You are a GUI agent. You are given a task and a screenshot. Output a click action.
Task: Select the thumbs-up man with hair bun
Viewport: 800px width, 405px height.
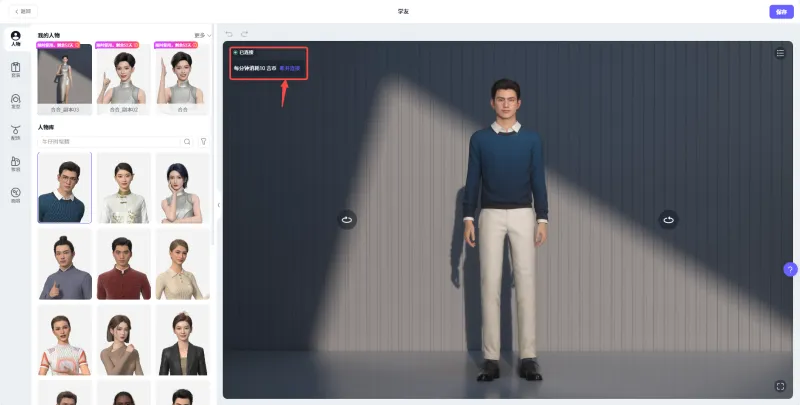[65, 264]
